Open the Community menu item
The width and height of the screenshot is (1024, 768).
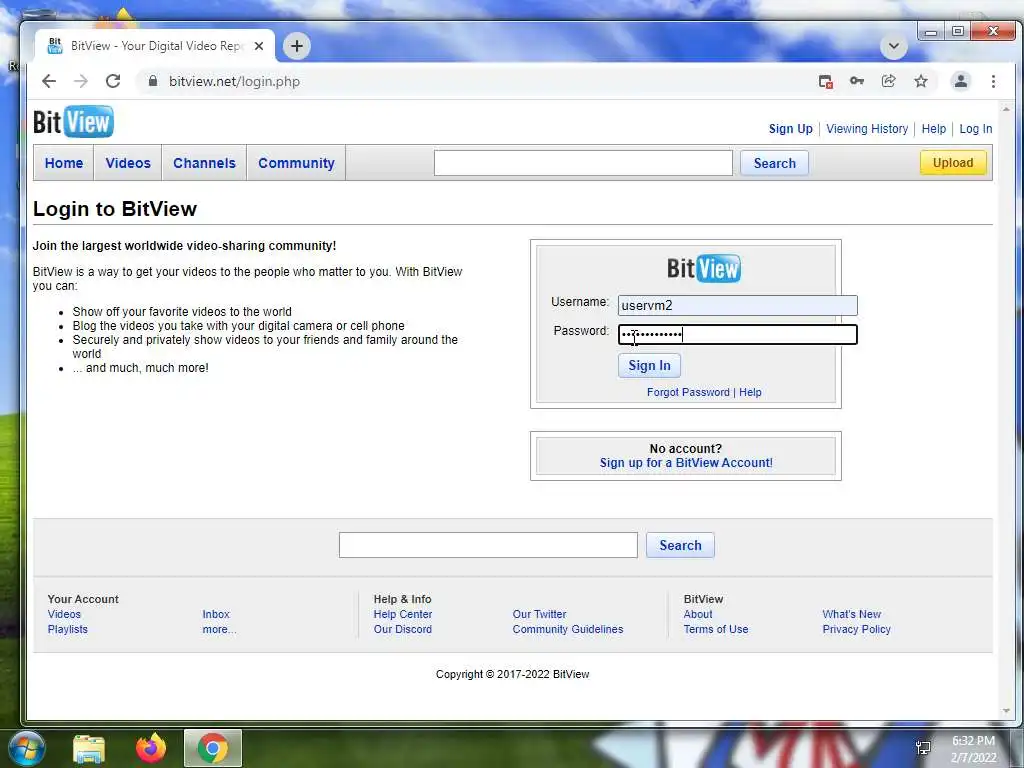pyautogui.click(x=296, y=163)
